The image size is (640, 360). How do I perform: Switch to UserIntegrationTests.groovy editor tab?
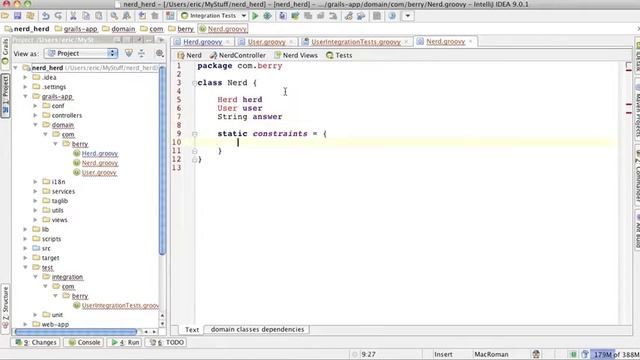[356, 42]
